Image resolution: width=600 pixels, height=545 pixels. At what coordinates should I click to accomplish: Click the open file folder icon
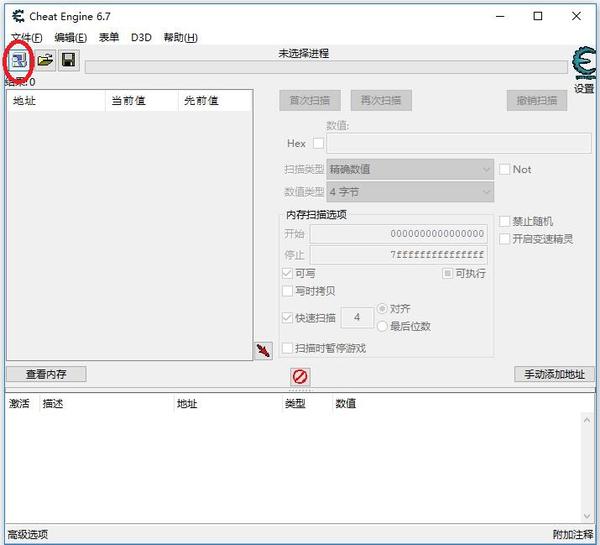click(x=46, y=60)
